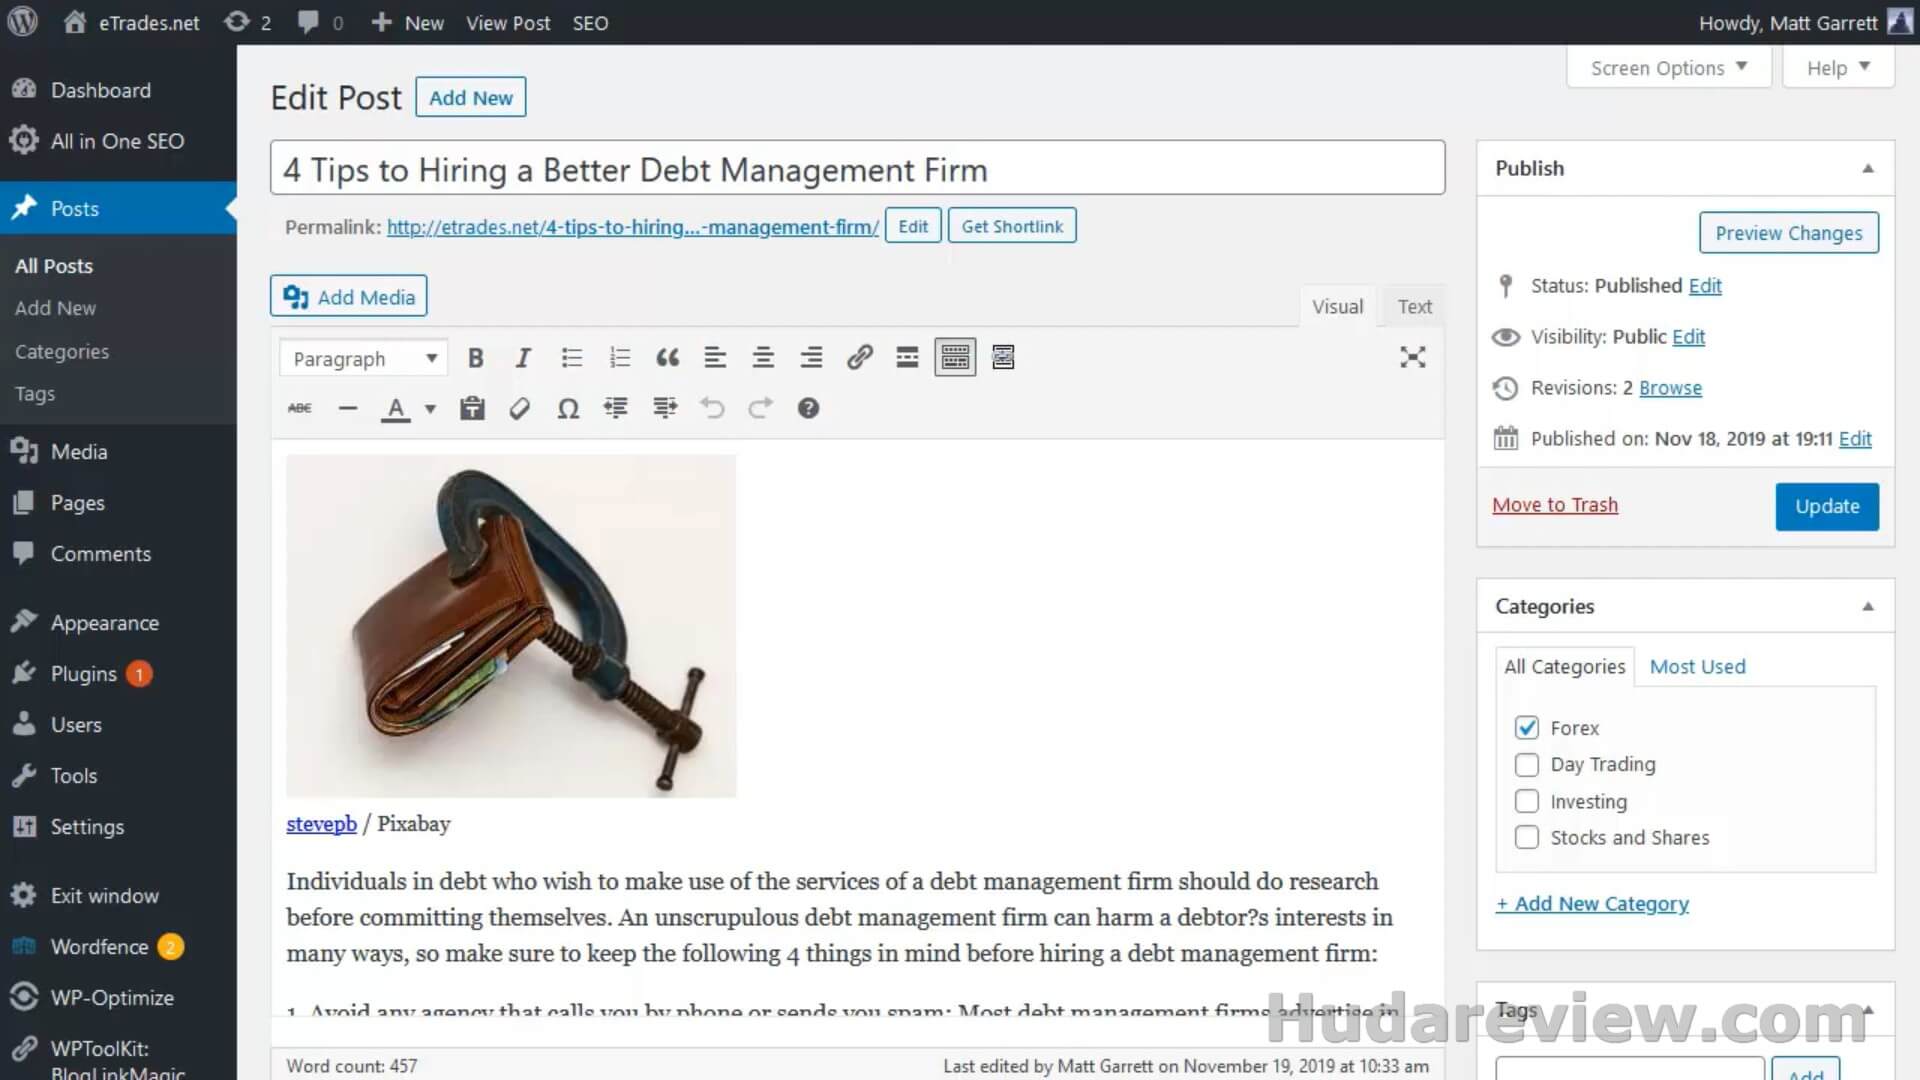Check the Investing category
1920x1080 pixels.
pyautogui.click(x=1526, y=801)
